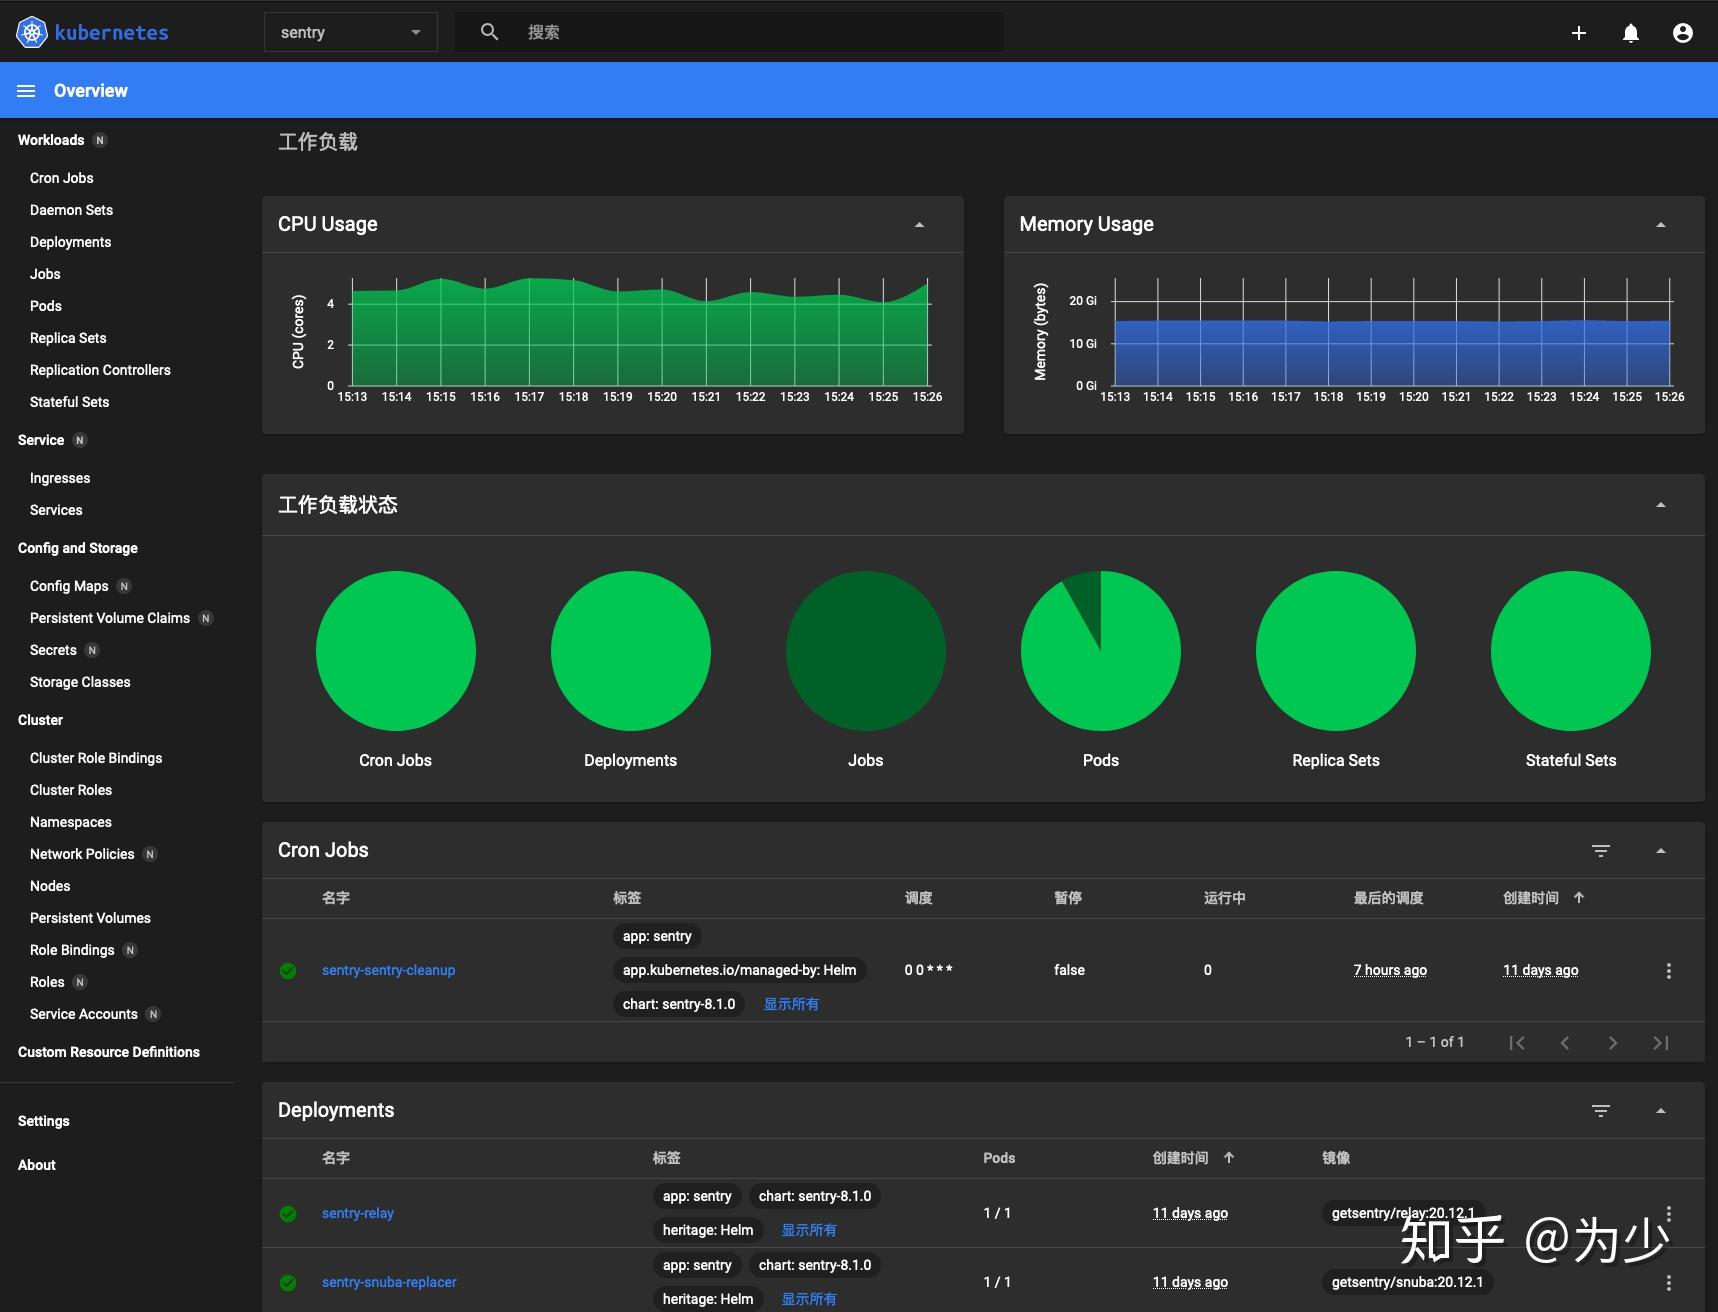Image resolution: width=1718 pixels, height=1312 pixels.
Task: Click the plus create resource icon
Action: [x=1579, y=33]
